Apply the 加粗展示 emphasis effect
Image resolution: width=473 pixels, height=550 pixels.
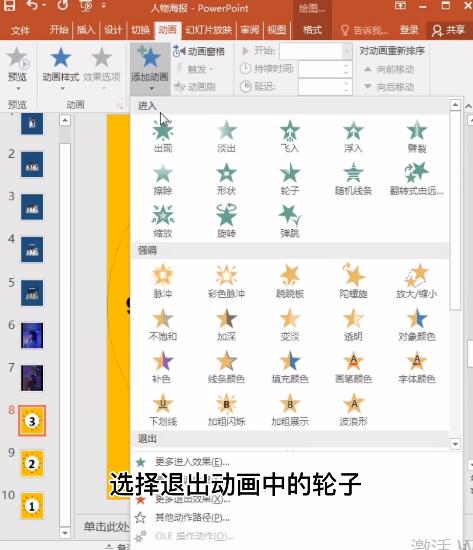[290, 410]
